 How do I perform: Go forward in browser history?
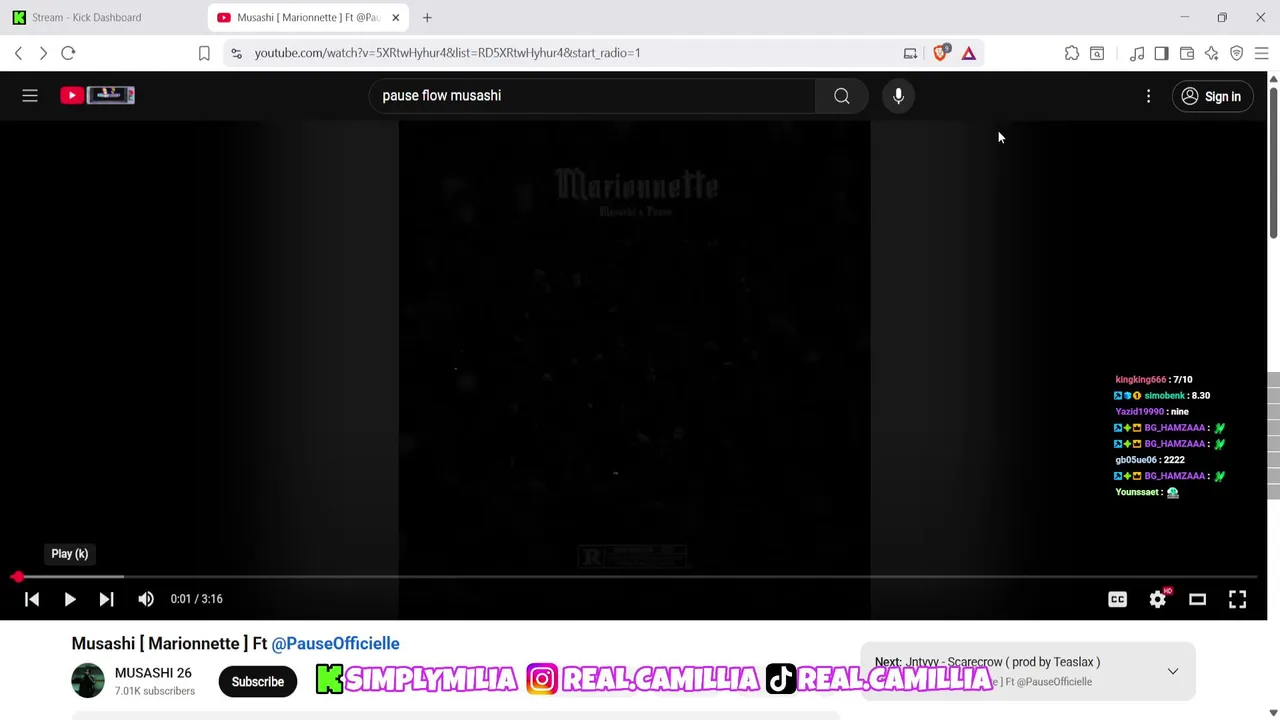tap(43, 53)
